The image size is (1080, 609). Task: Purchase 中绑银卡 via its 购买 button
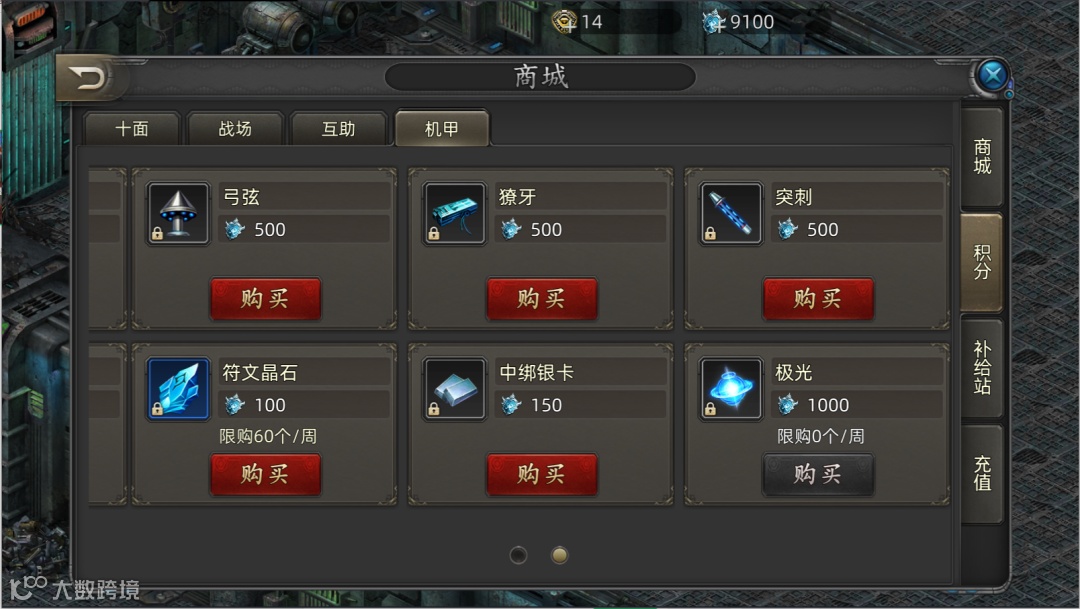(542, 475)
